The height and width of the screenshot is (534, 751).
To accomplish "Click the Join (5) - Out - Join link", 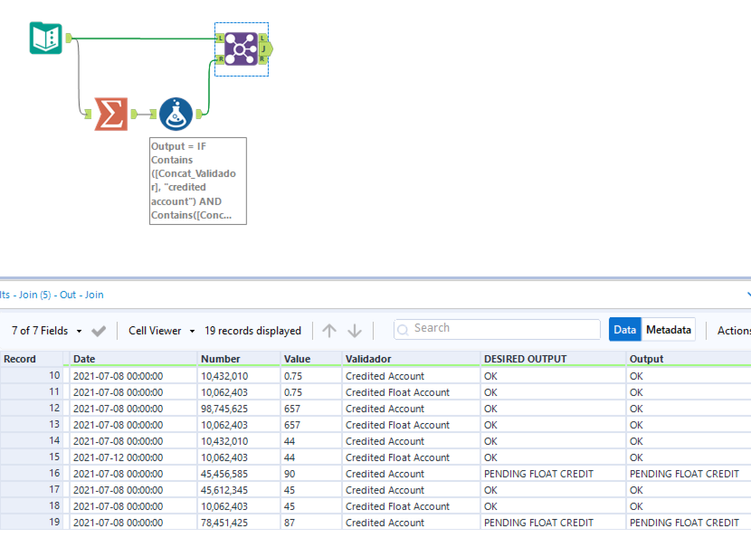I will 61,295.
